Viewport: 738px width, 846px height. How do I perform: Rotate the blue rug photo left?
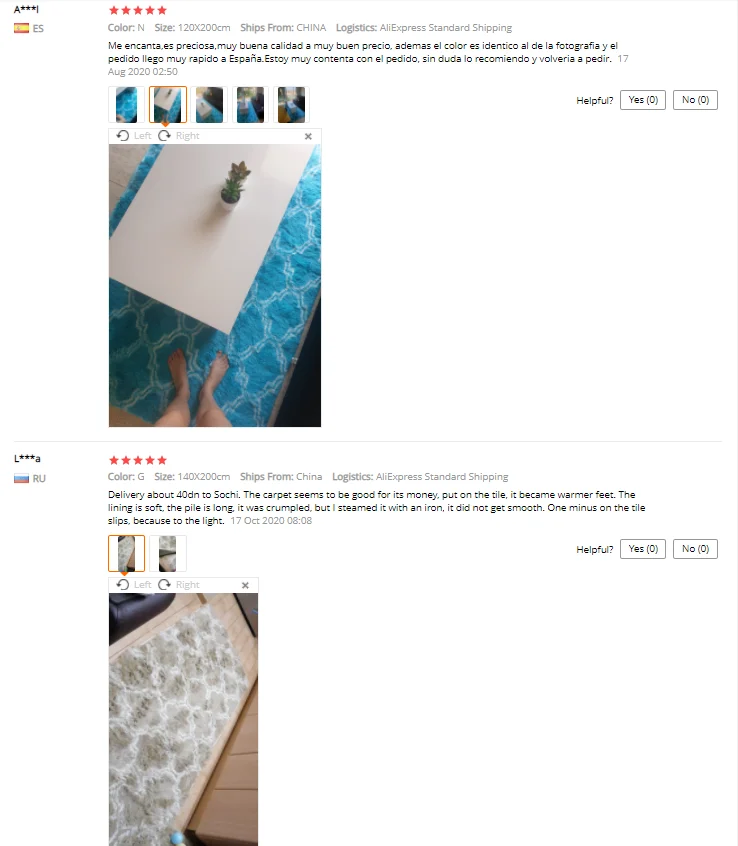[134, 136]
